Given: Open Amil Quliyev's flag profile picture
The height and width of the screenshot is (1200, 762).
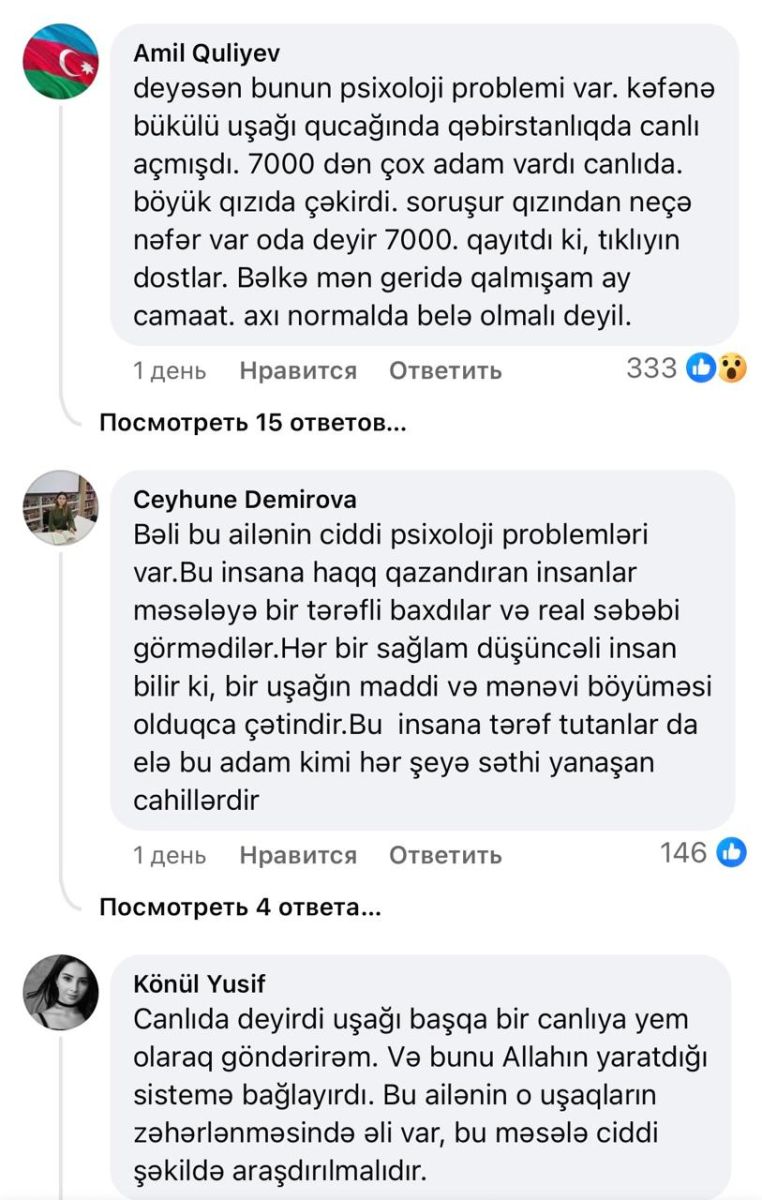Looking at the screenshot, I should (60, 61).
